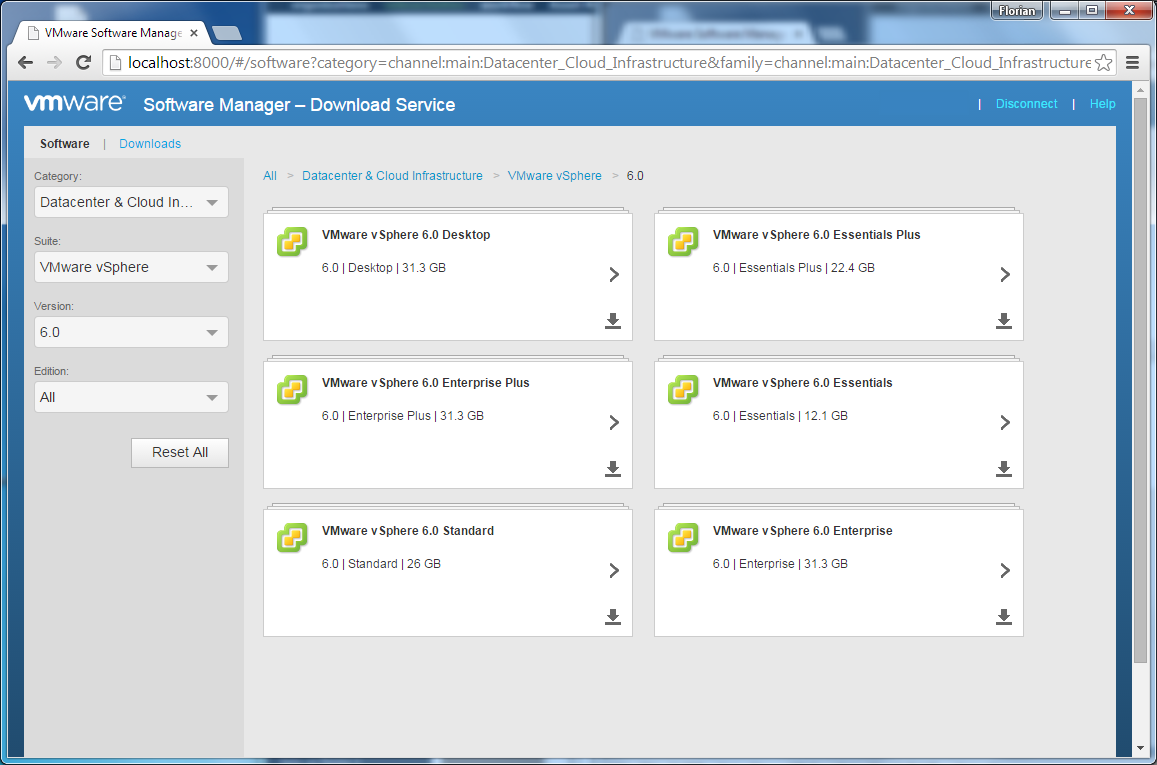Image resolution: width=1157 pixels, height=765 pixels.
Task: Click the vSphere 6.0 Essentials product icon
Action: tap(683, 390)
